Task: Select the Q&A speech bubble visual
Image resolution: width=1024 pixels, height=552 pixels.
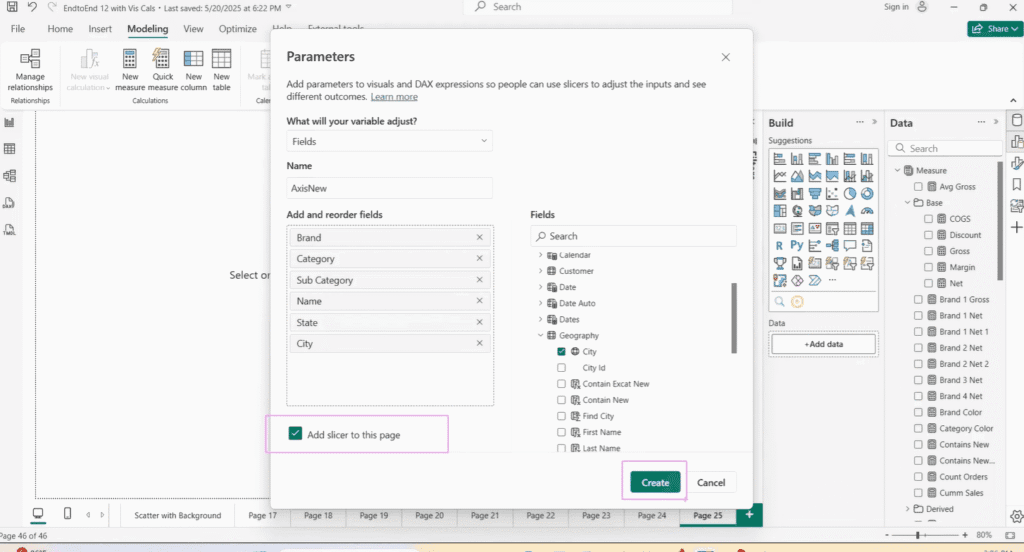Action: tap(850, 246)
